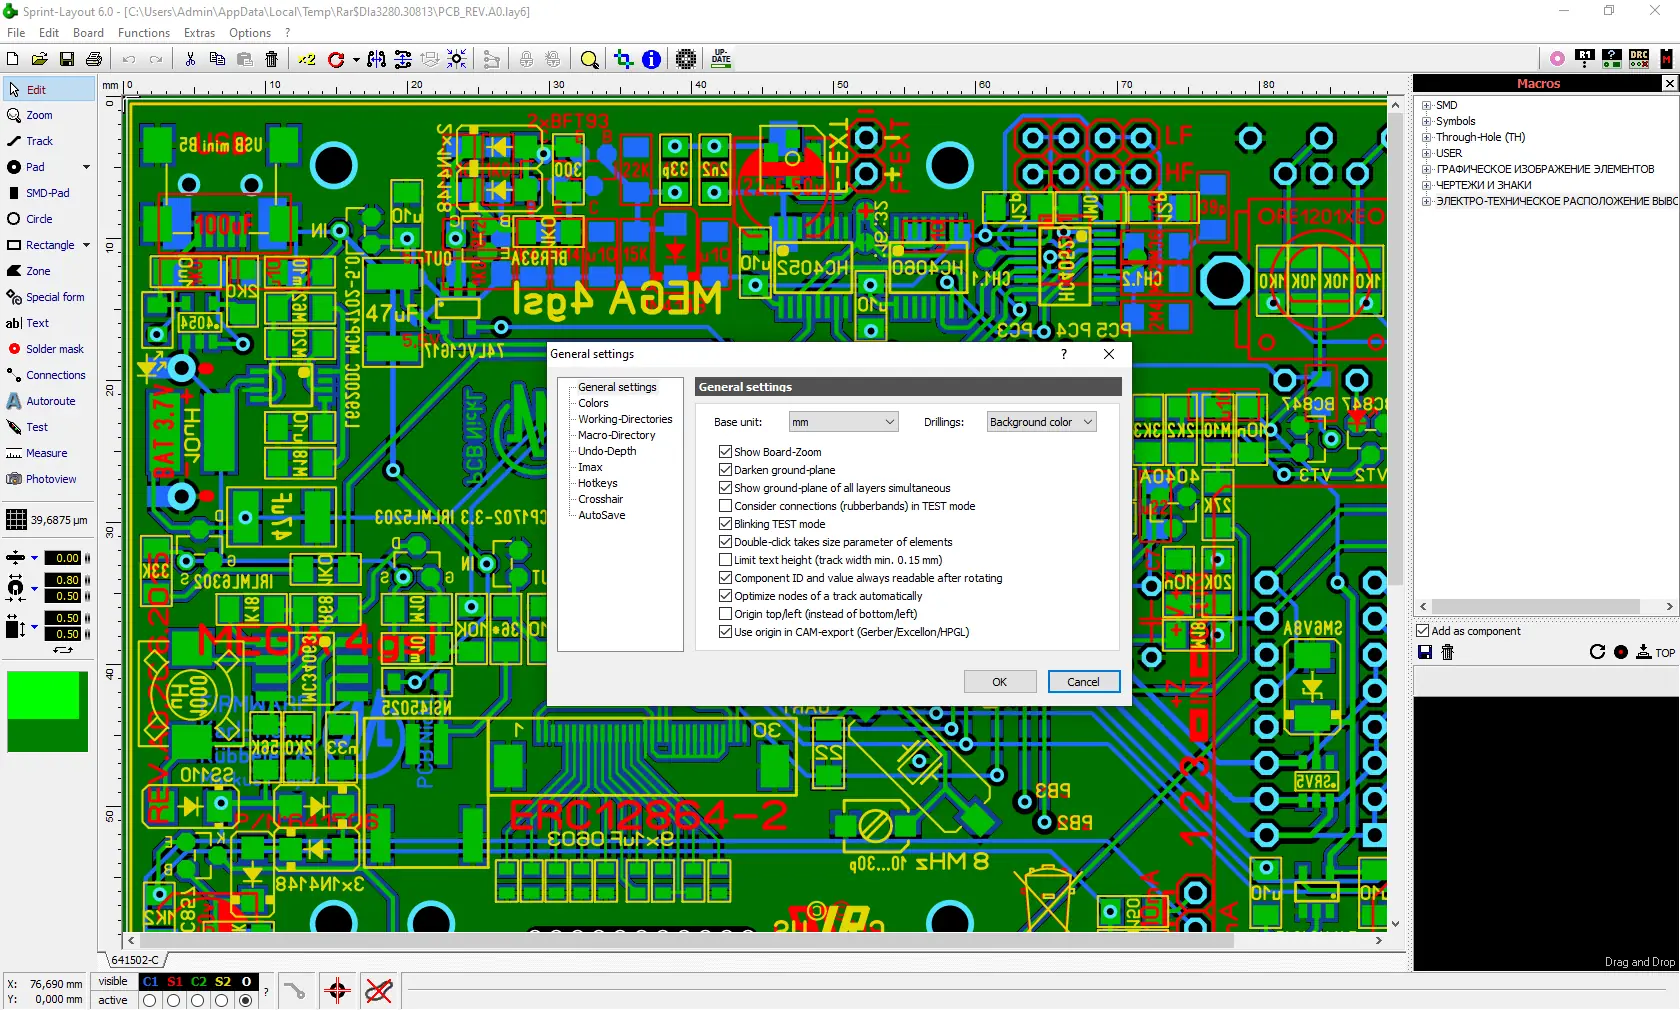The width and height of the screenshot is (1680, 1010).
Task: Open the Drillings color dropdown
Action: coord(1041,422)
